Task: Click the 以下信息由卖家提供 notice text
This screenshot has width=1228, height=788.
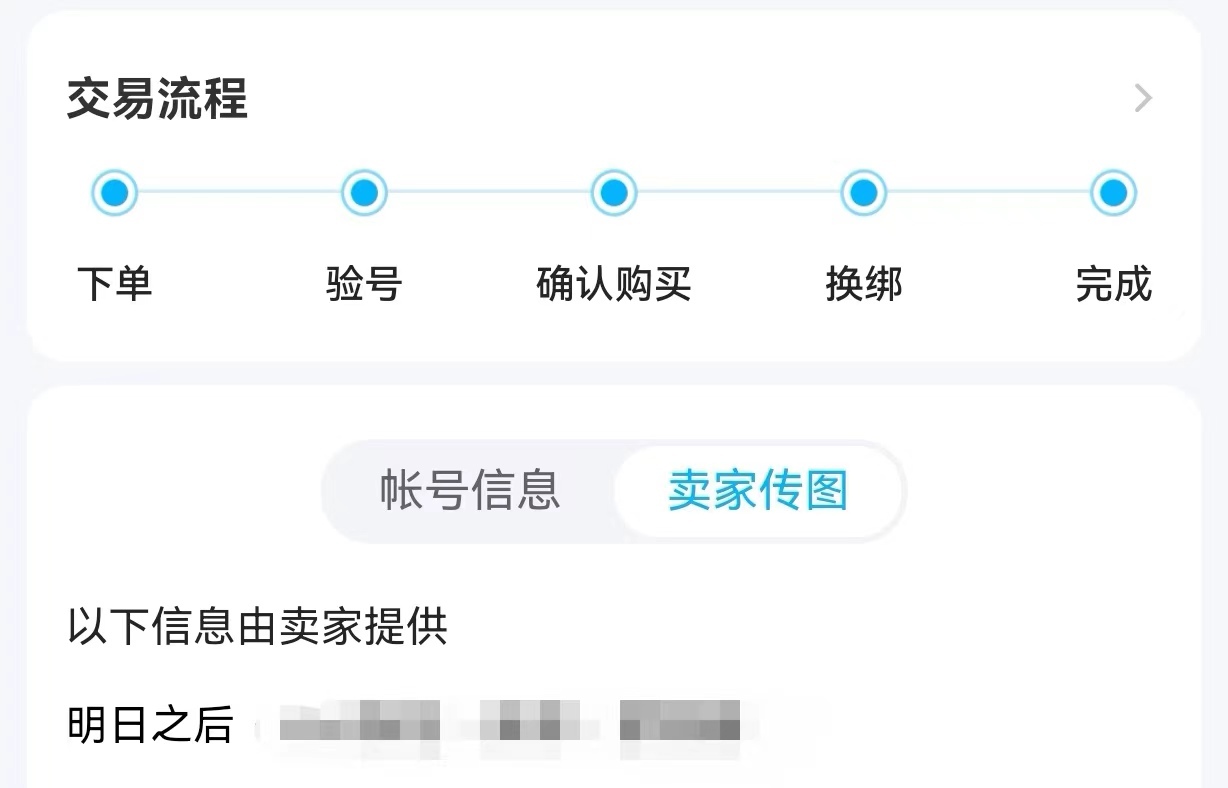Action: coord(257,627)
